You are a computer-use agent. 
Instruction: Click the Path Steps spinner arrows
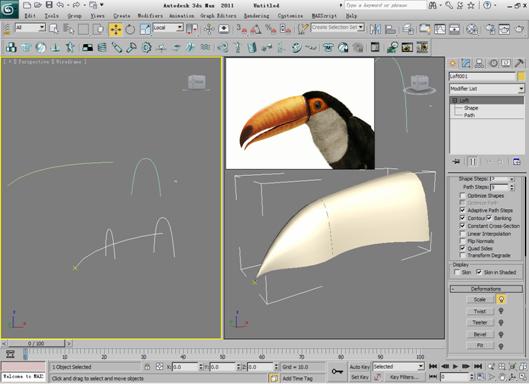coord(512,187)
